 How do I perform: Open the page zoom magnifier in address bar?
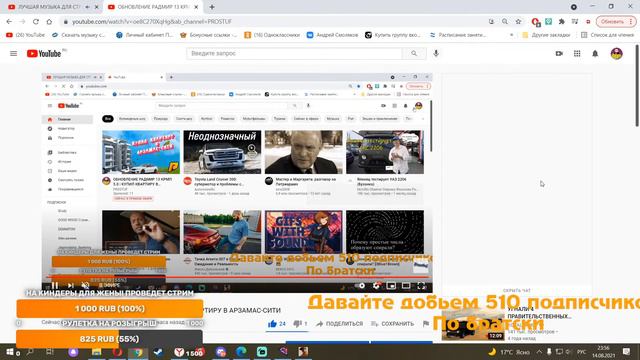(505, 22)
